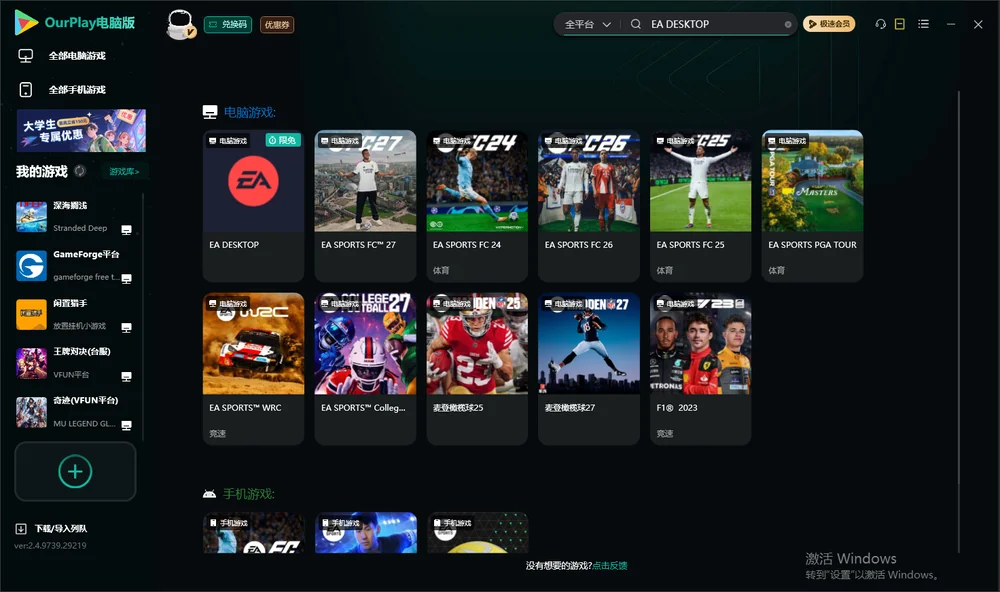Click the 电脑游戏 section header icon
The height and width of the screenshot is (592, 1000).
click(x=210, y=112)
